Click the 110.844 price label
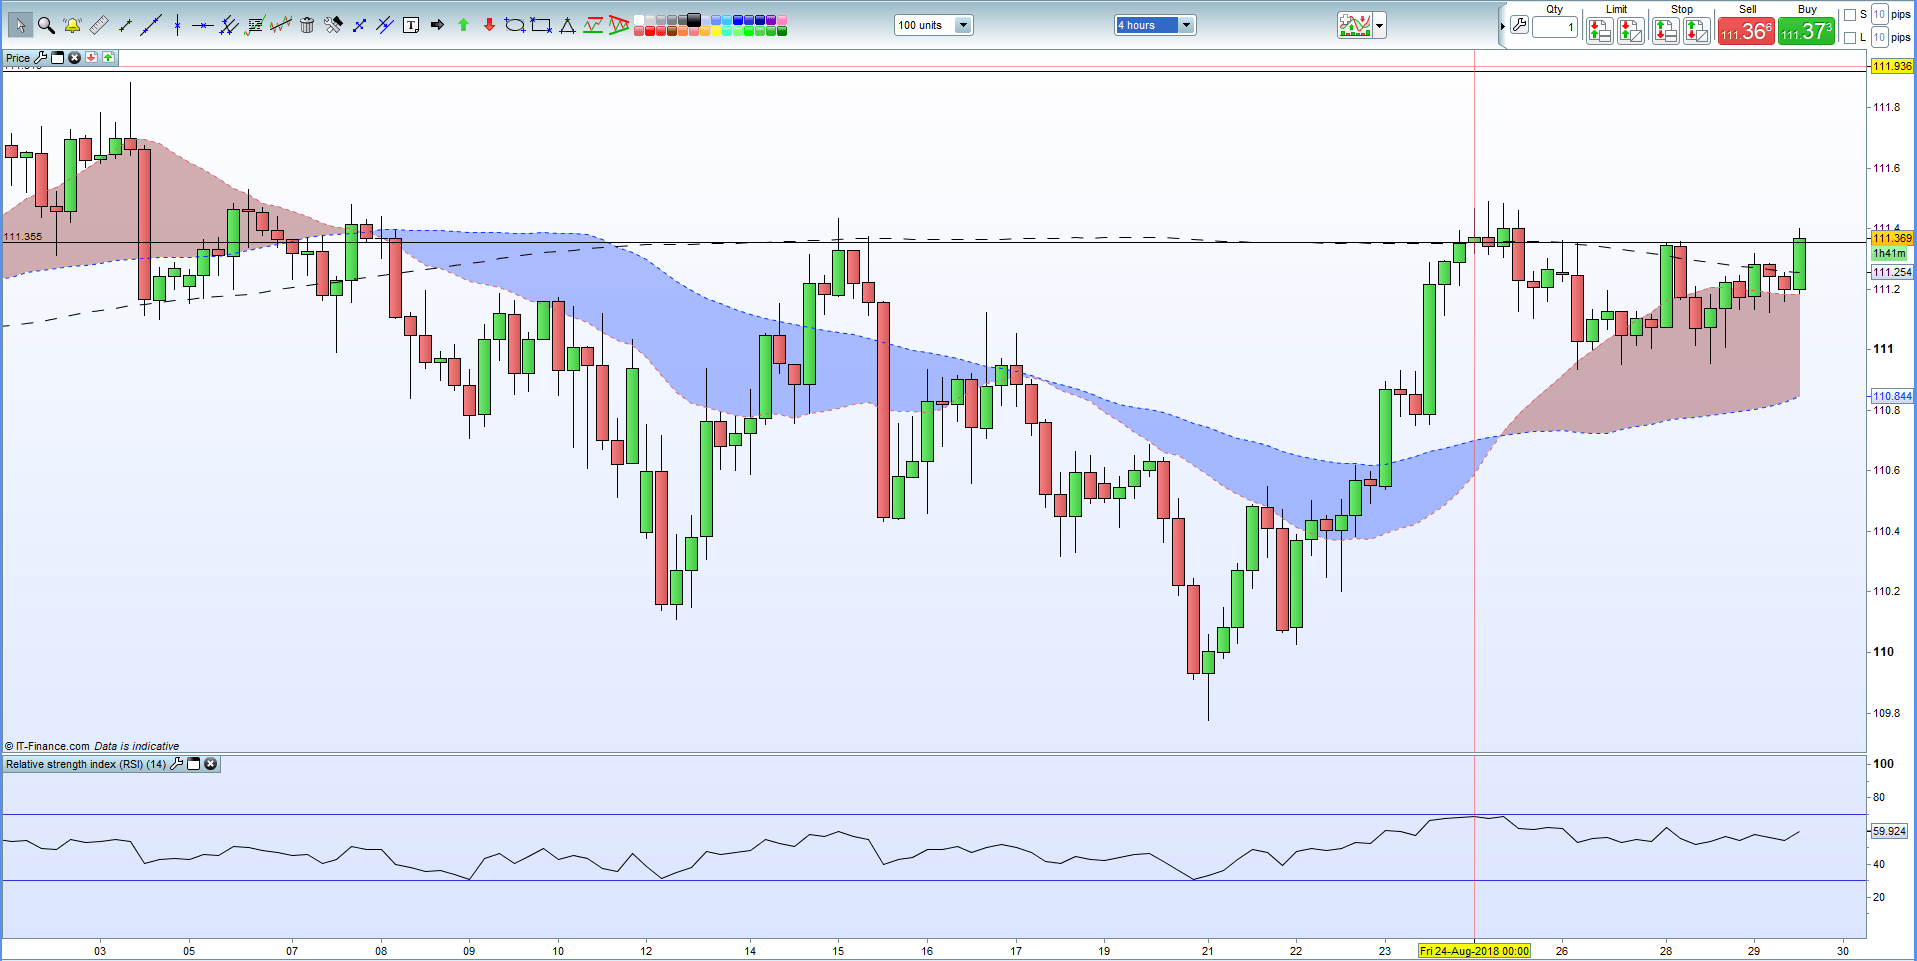 1892,396
